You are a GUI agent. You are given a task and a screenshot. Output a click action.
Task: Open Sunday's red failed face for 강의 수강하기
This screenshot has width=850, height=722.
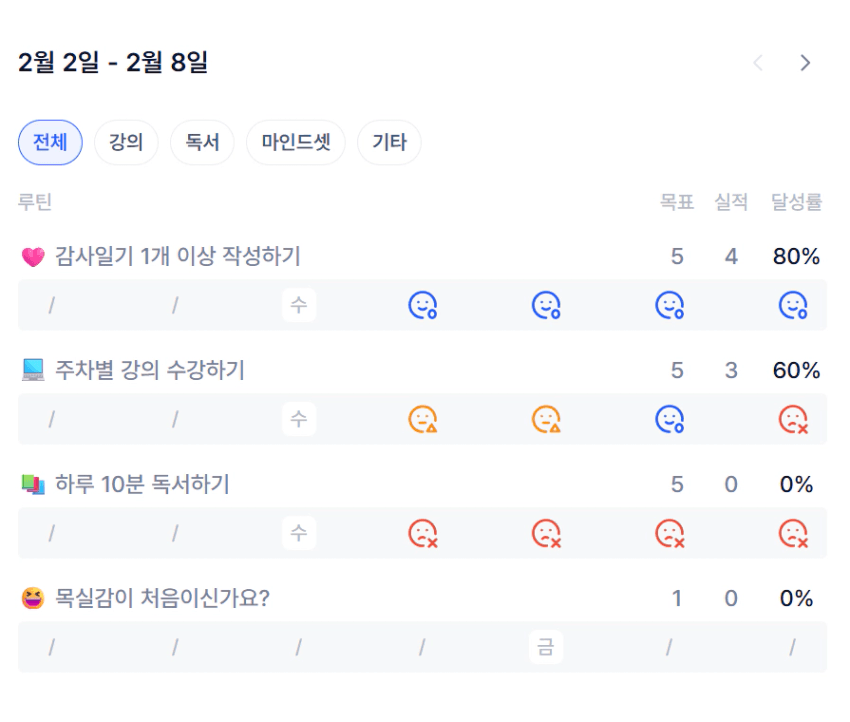793,419
